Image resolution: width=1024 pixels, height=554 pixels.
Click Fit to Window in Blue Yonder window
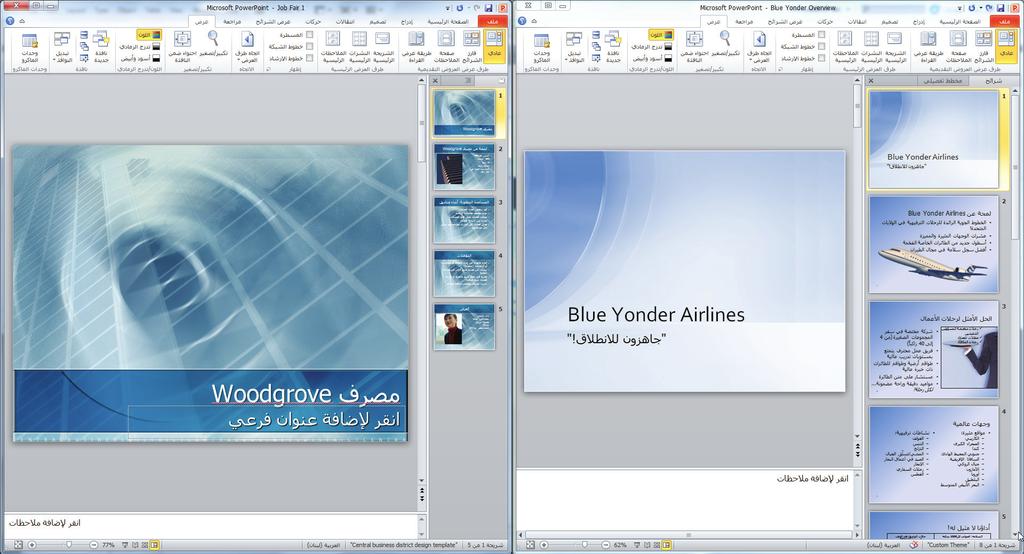tap(694, 46)
